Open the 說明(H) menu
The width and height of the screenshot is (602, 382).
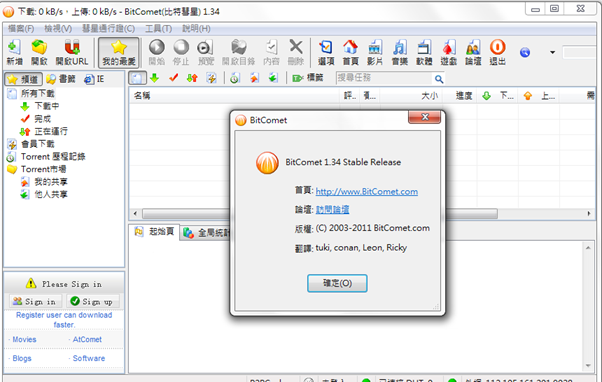196,28
